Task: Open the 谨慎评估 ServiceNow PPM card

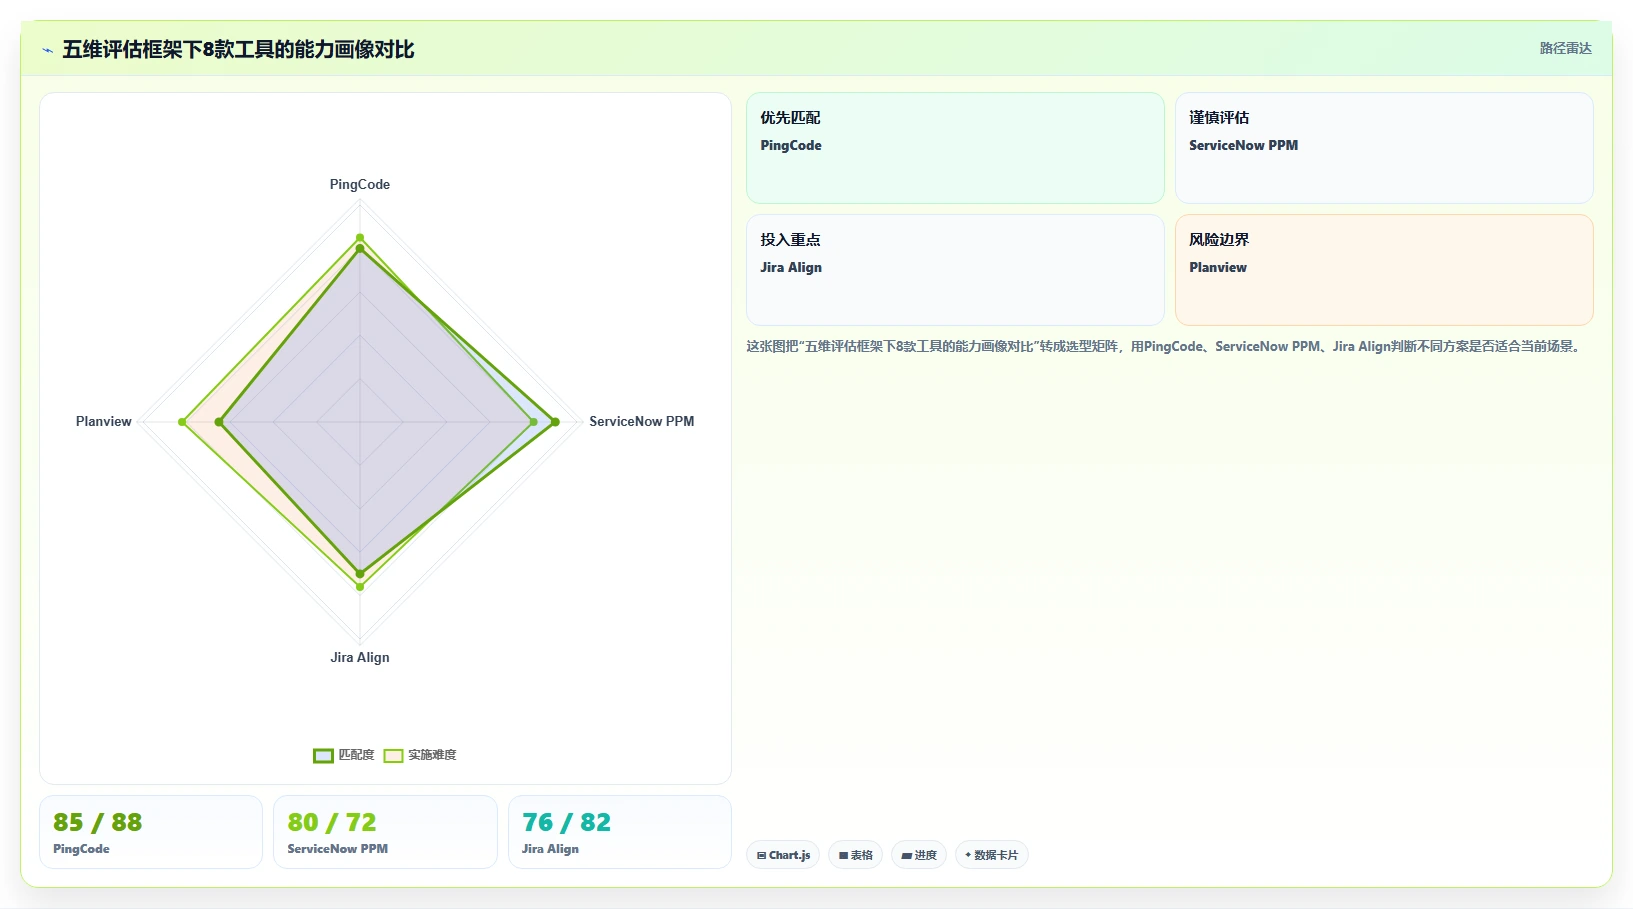Action: 1384,148
